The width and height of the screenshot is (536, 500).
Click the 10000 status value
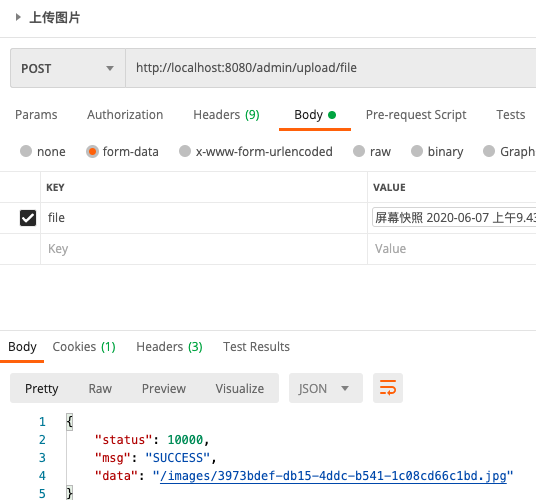[185, 440]
